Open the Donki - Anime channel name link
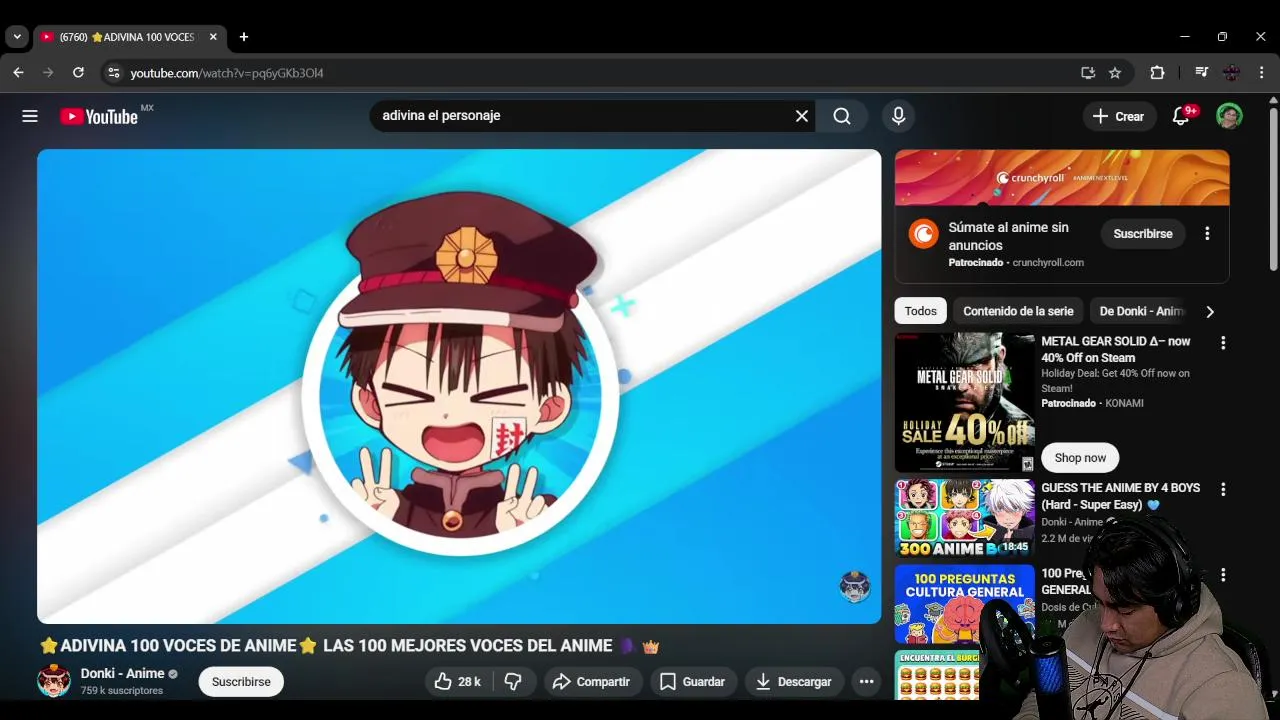This screenshot has height=720, width=1280. (122, 674)
